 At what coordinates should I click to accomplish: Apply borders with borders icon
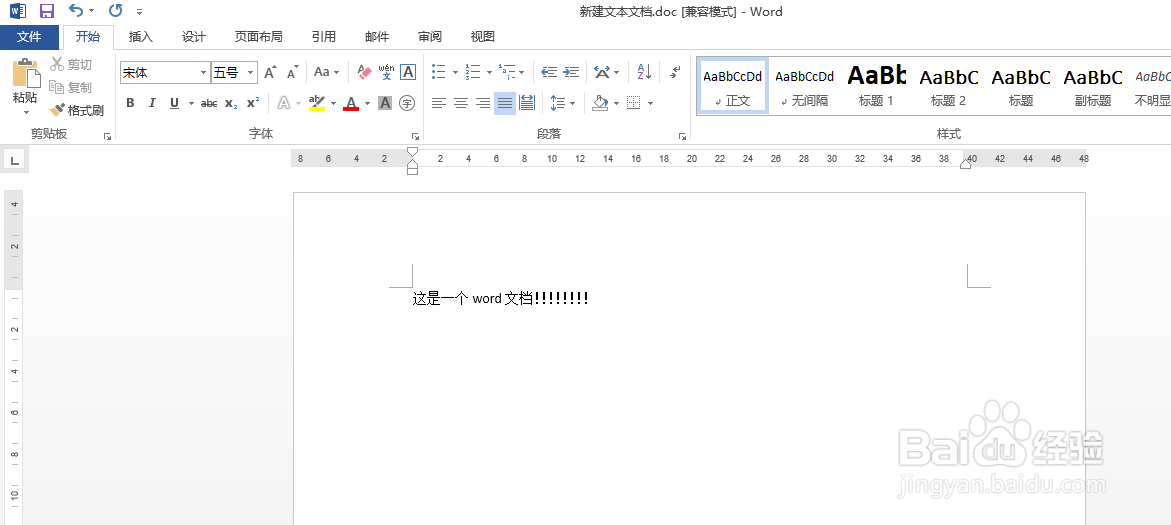tap(634, 103)
